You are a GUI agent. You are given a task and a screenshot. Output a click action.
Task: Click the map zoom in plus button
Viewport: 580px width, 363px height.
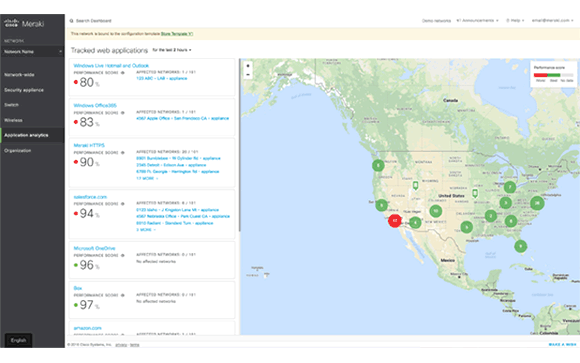248,66
